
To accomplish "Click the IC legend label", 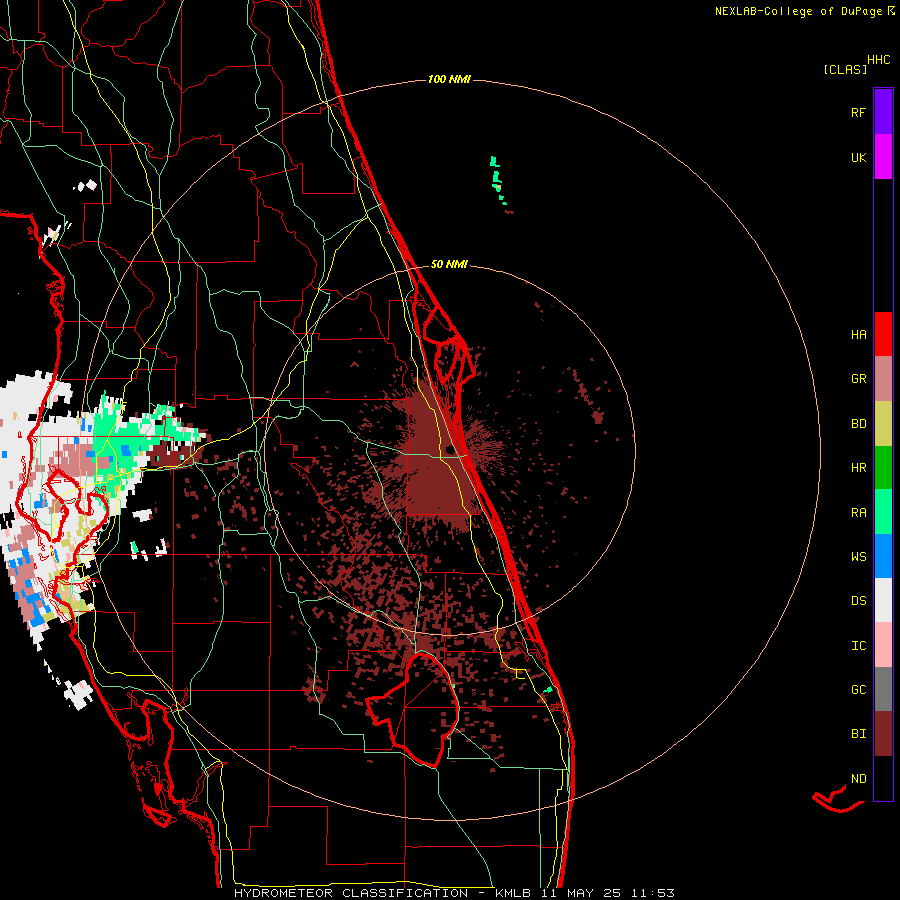I will pyautogui.click(x=858, y=646).
